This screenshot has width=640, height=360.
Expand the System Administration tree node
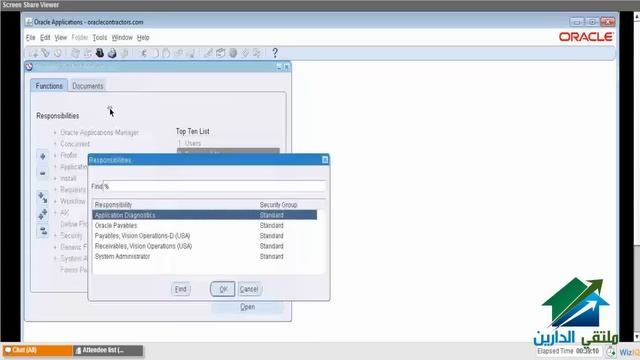(x=55, y=258)
